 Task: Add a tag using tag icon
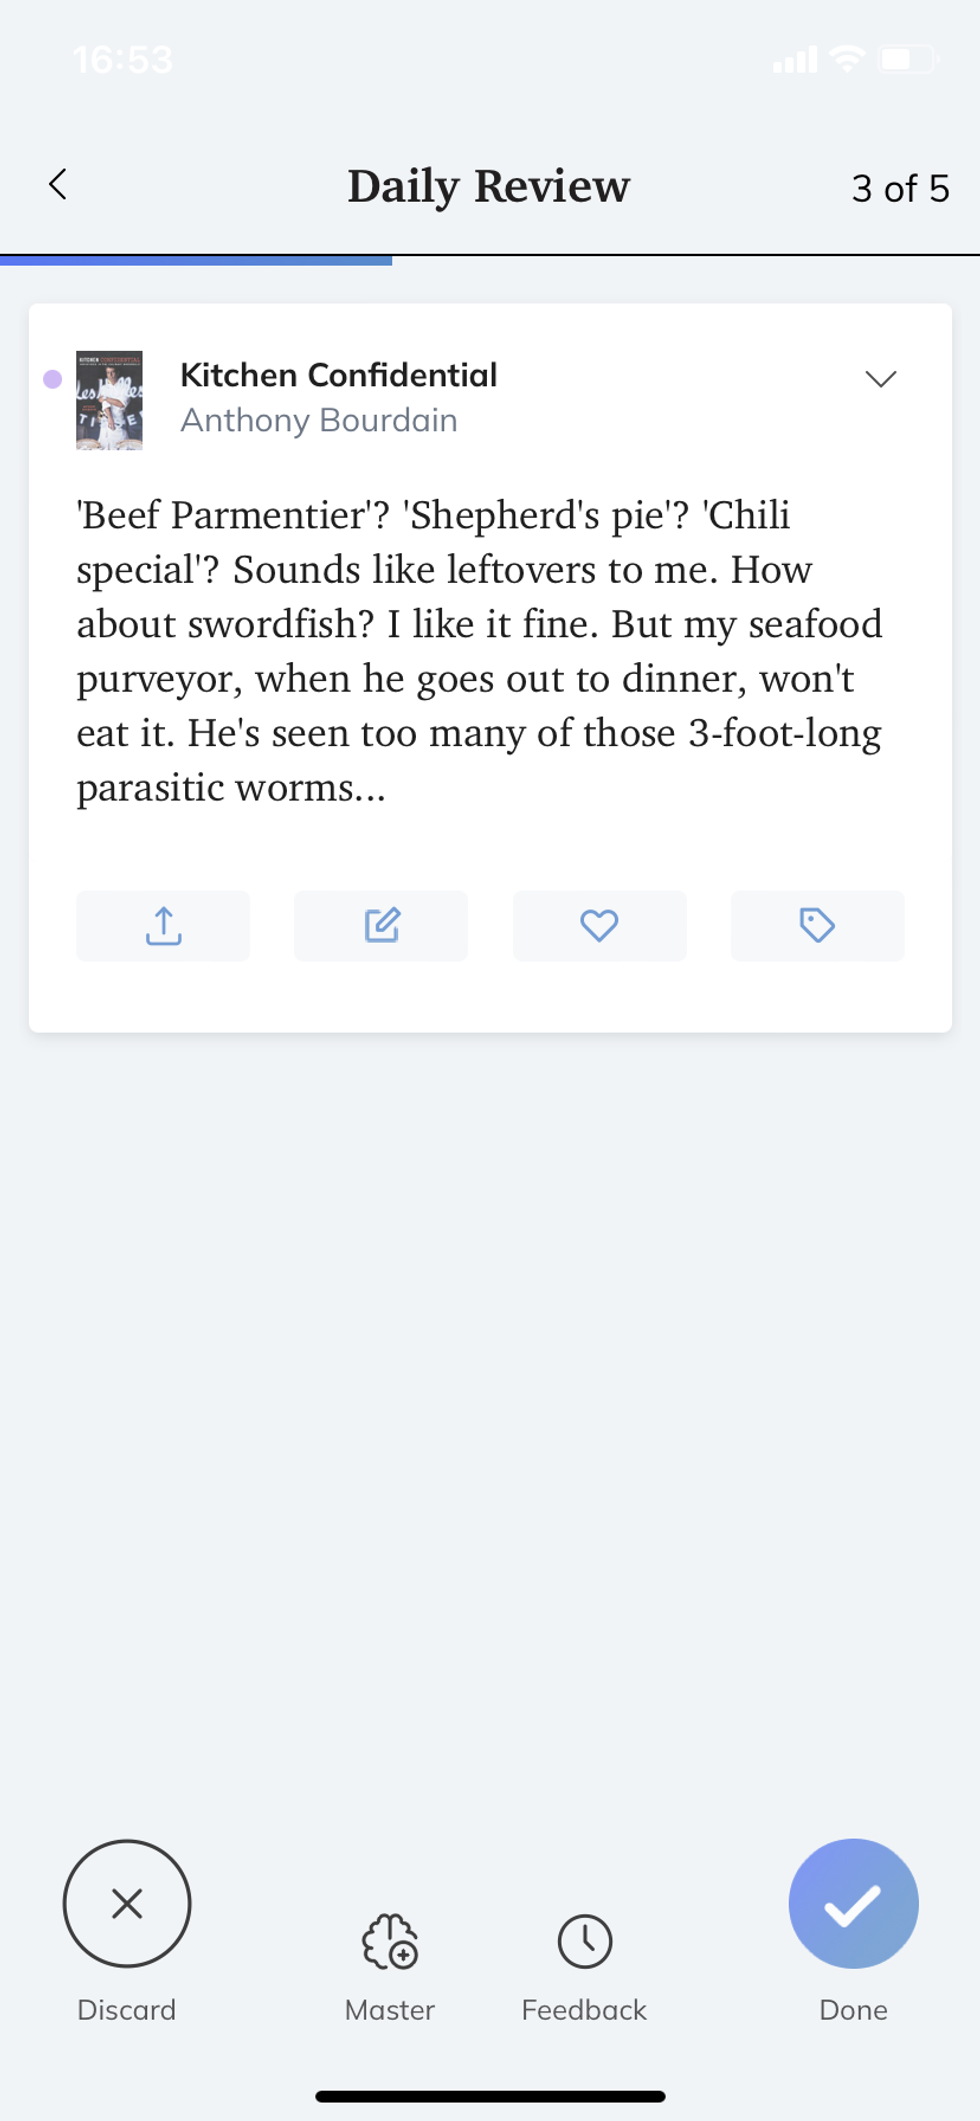click(x=817, y=926)
